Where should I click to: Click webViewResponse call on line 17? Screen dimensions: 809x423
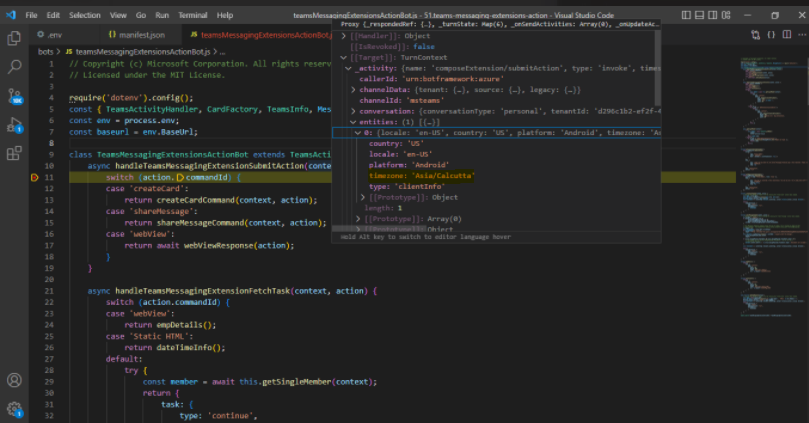[x=220, y=246]
